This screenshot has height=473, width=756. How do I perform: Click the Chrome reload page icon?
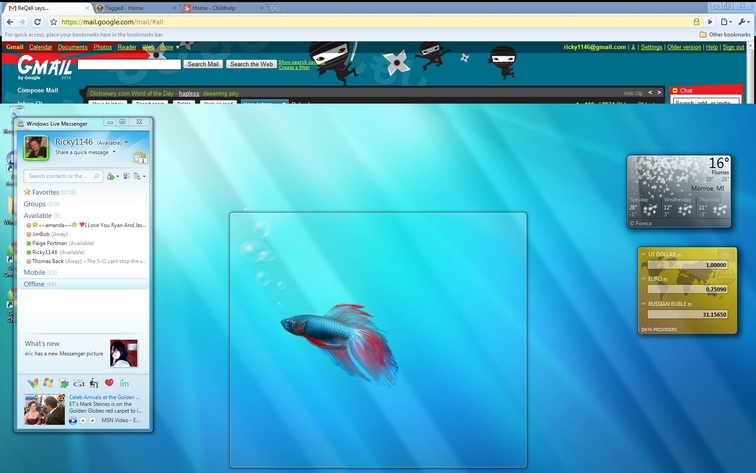tap(38, 21)
